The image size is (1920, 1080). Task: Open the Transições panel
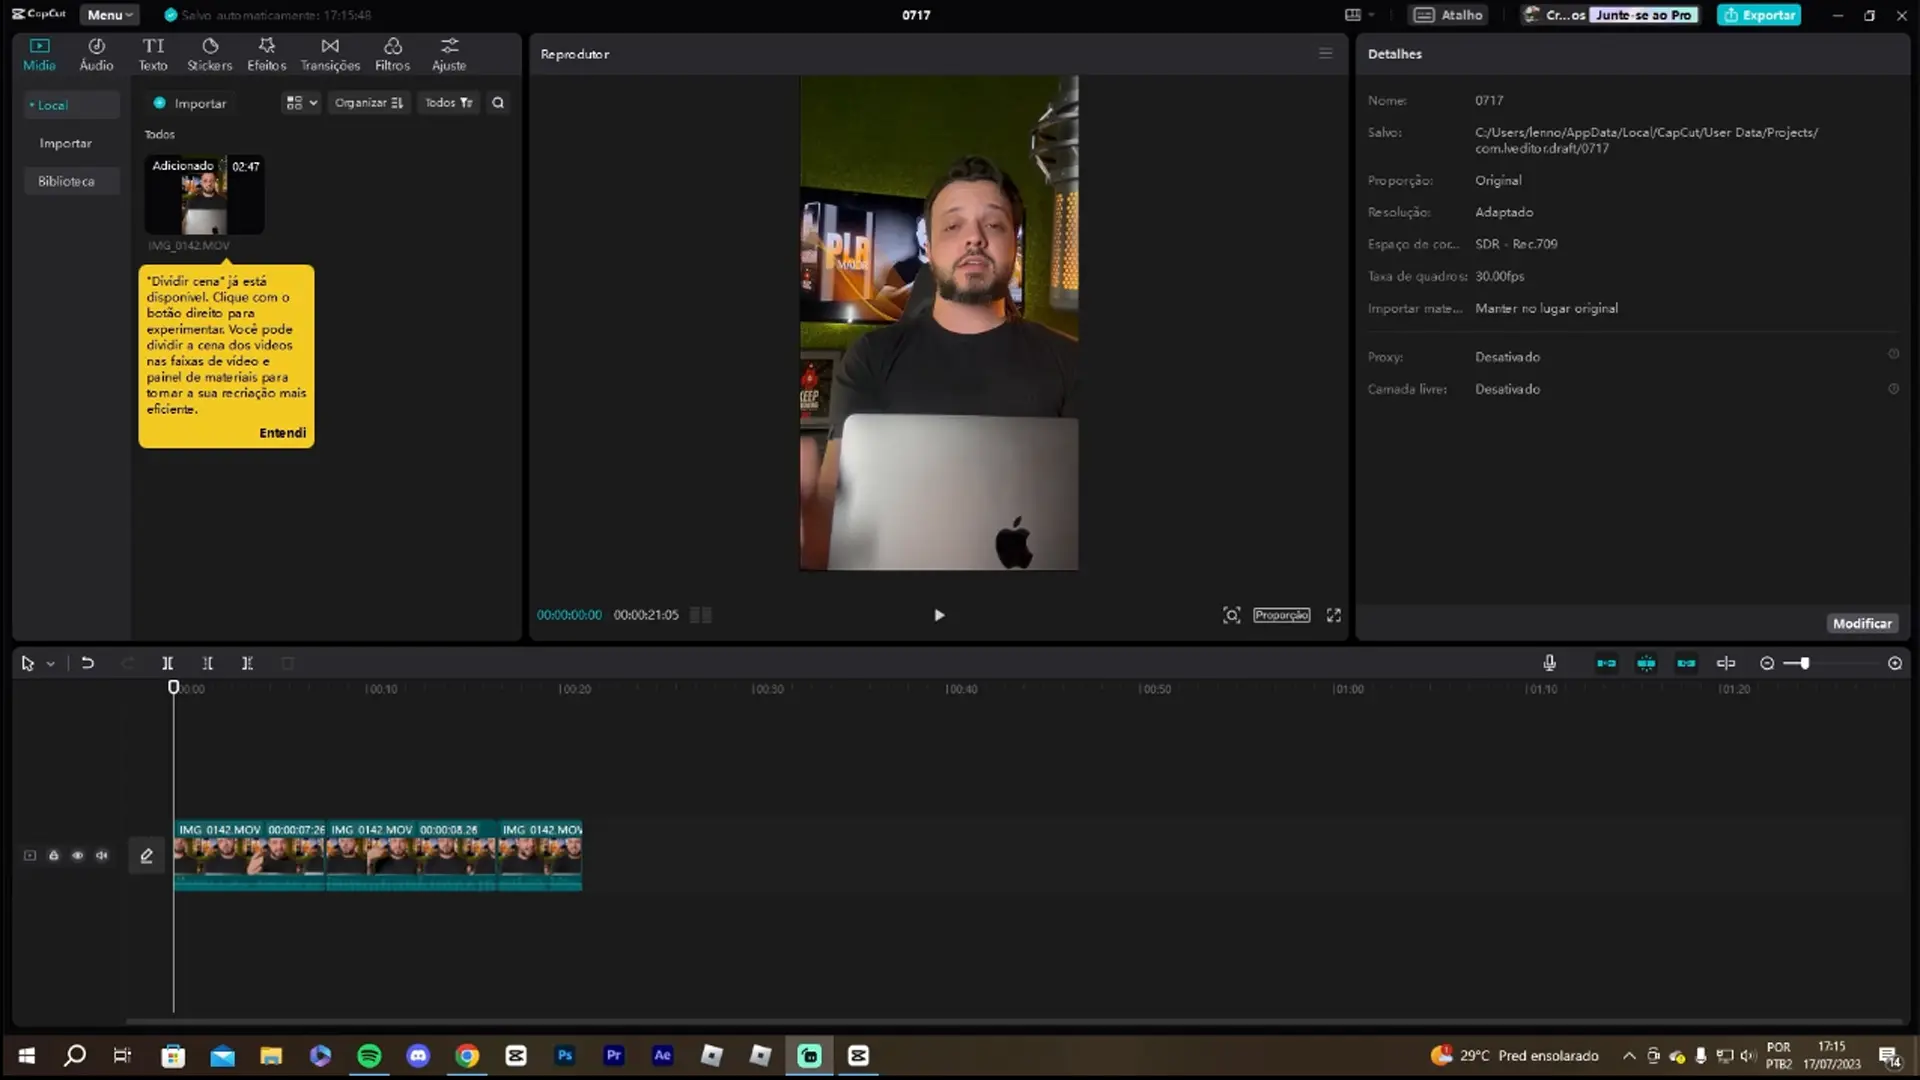point(330,54)
